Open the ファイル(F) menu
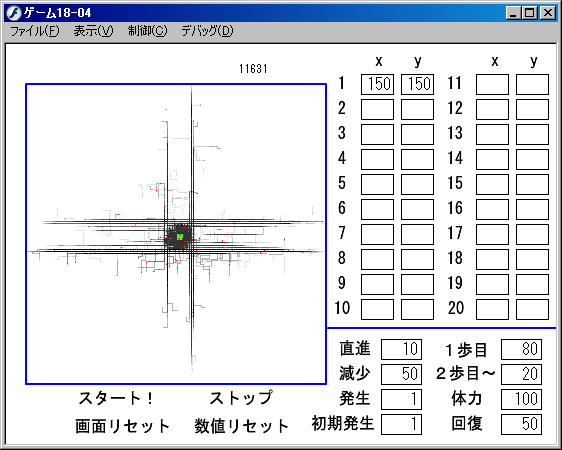The image size is (562, 450). [x=34, y=31]
